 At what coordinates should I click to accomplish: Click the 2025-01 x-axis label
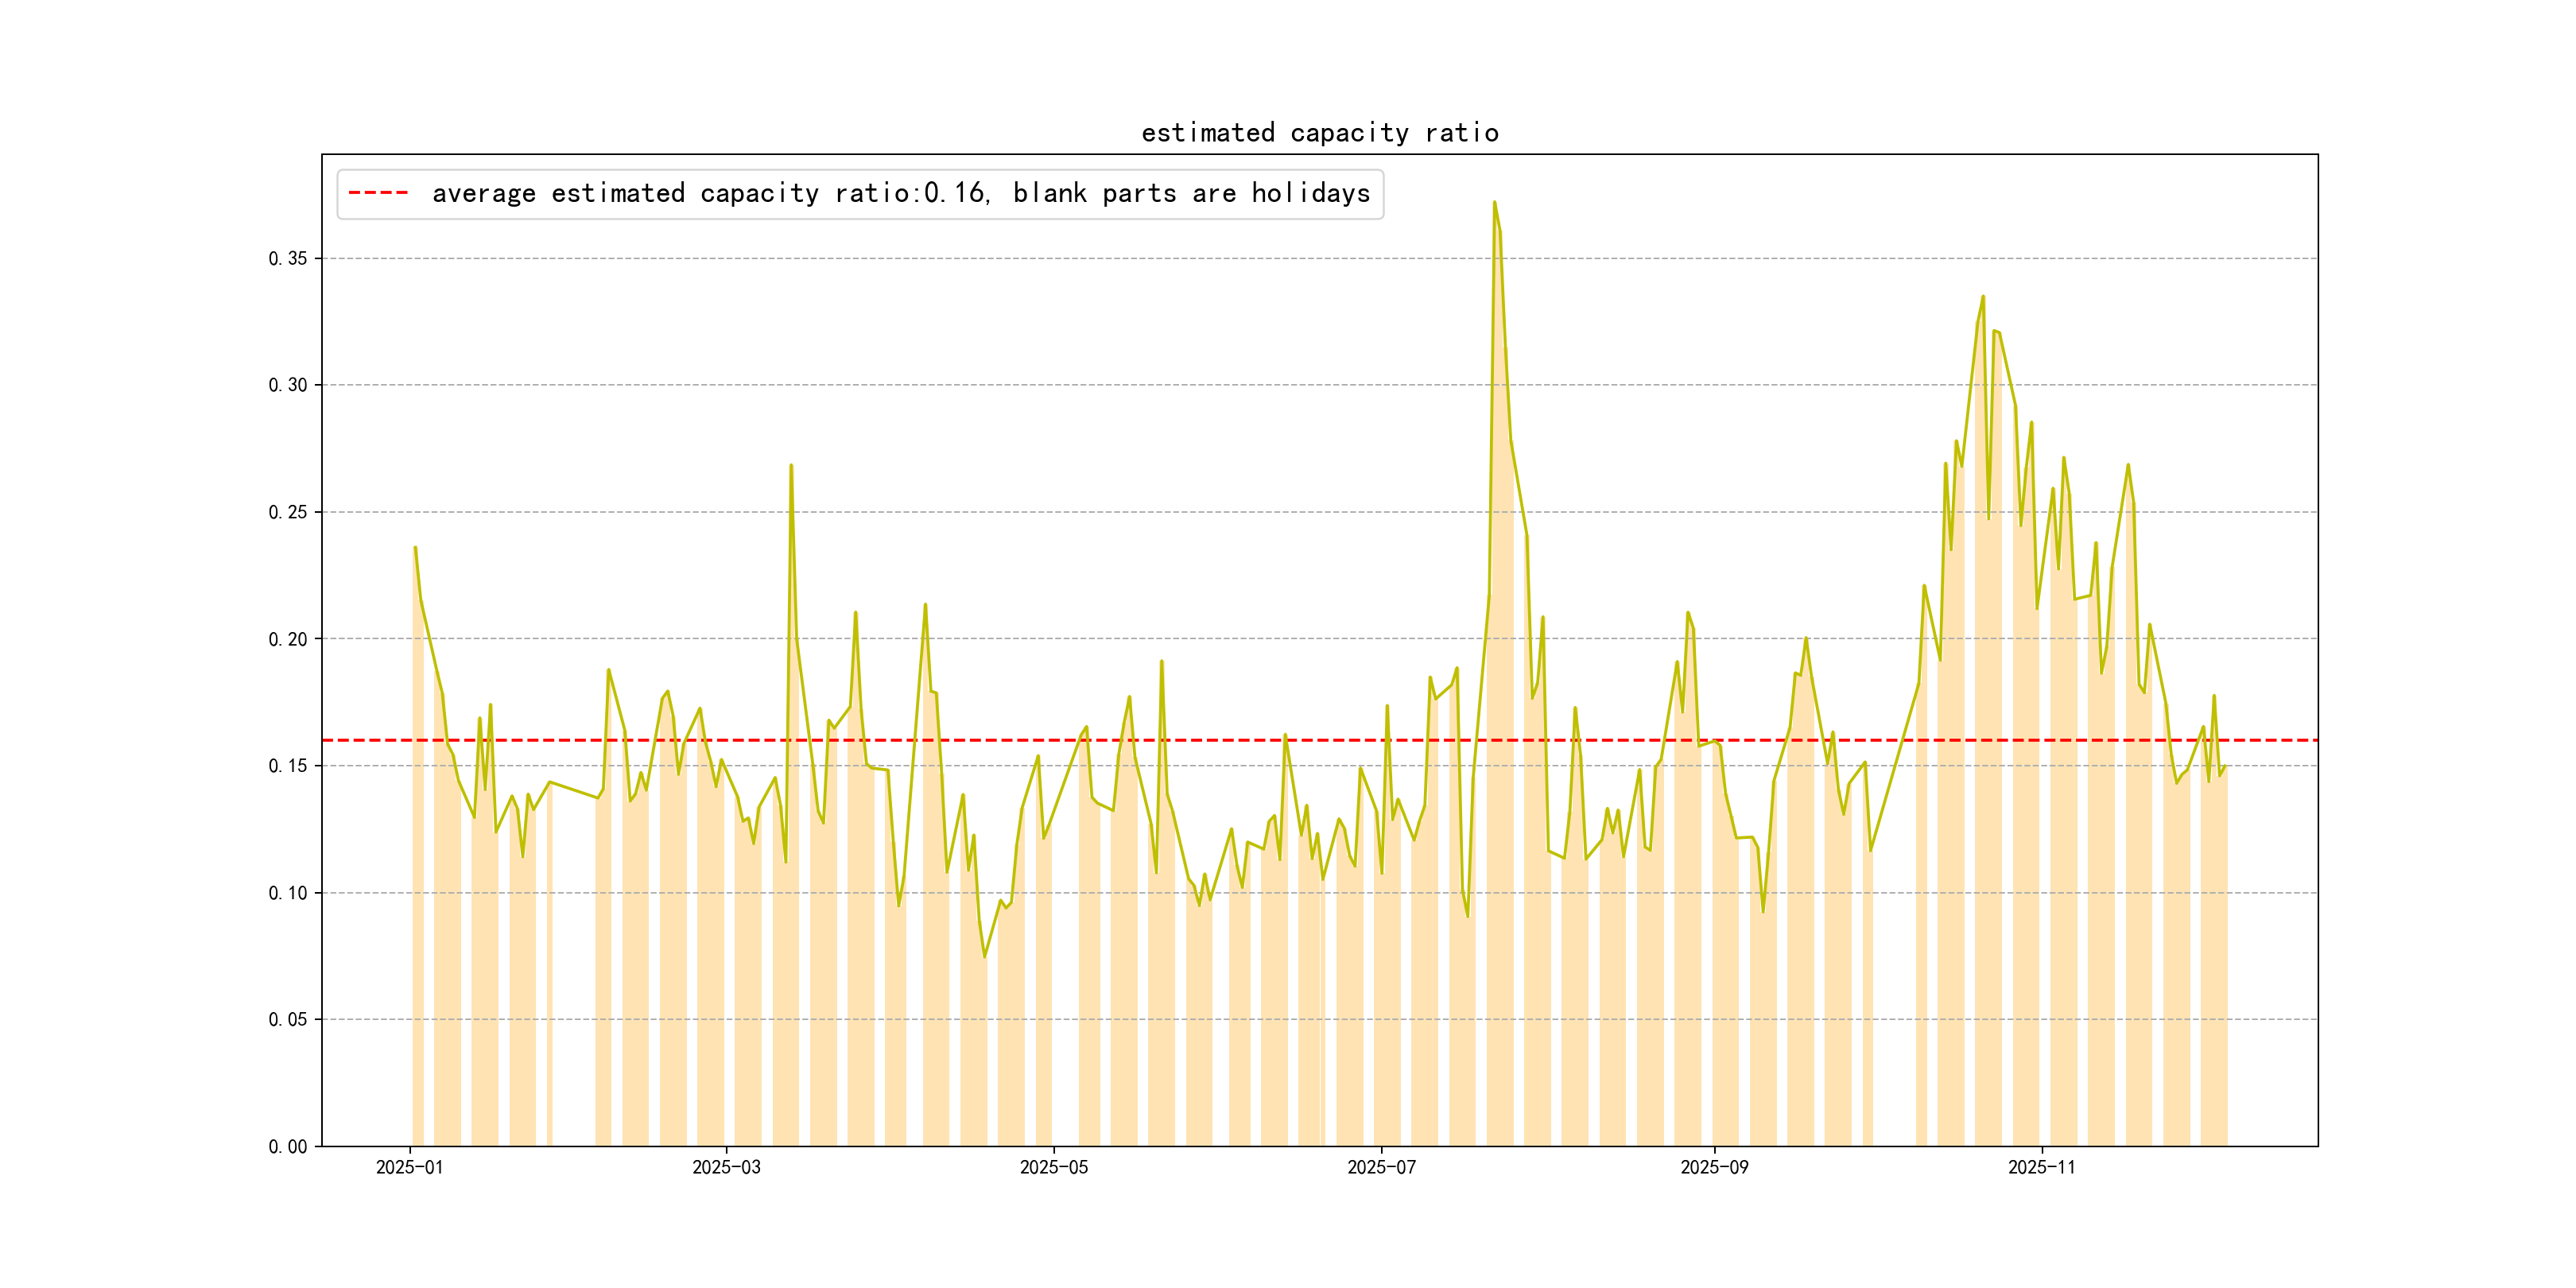pyautogui.click(x=409, y=1167)
